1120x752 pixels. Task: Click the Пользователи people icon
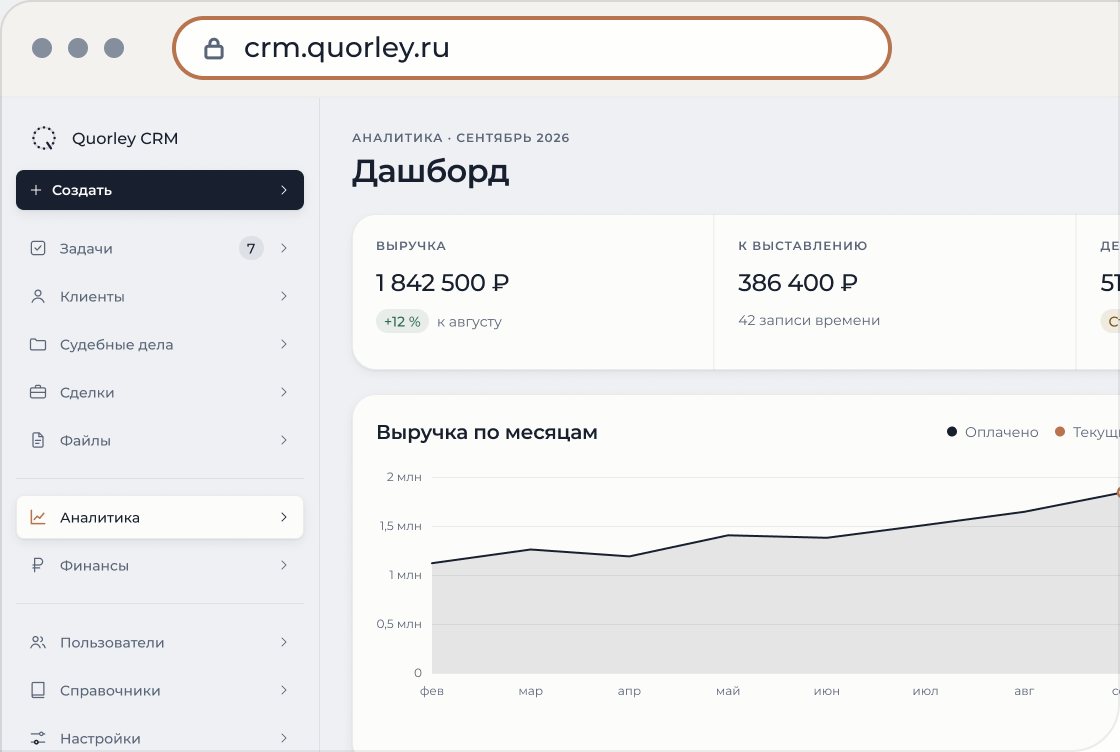click(38, 642)
